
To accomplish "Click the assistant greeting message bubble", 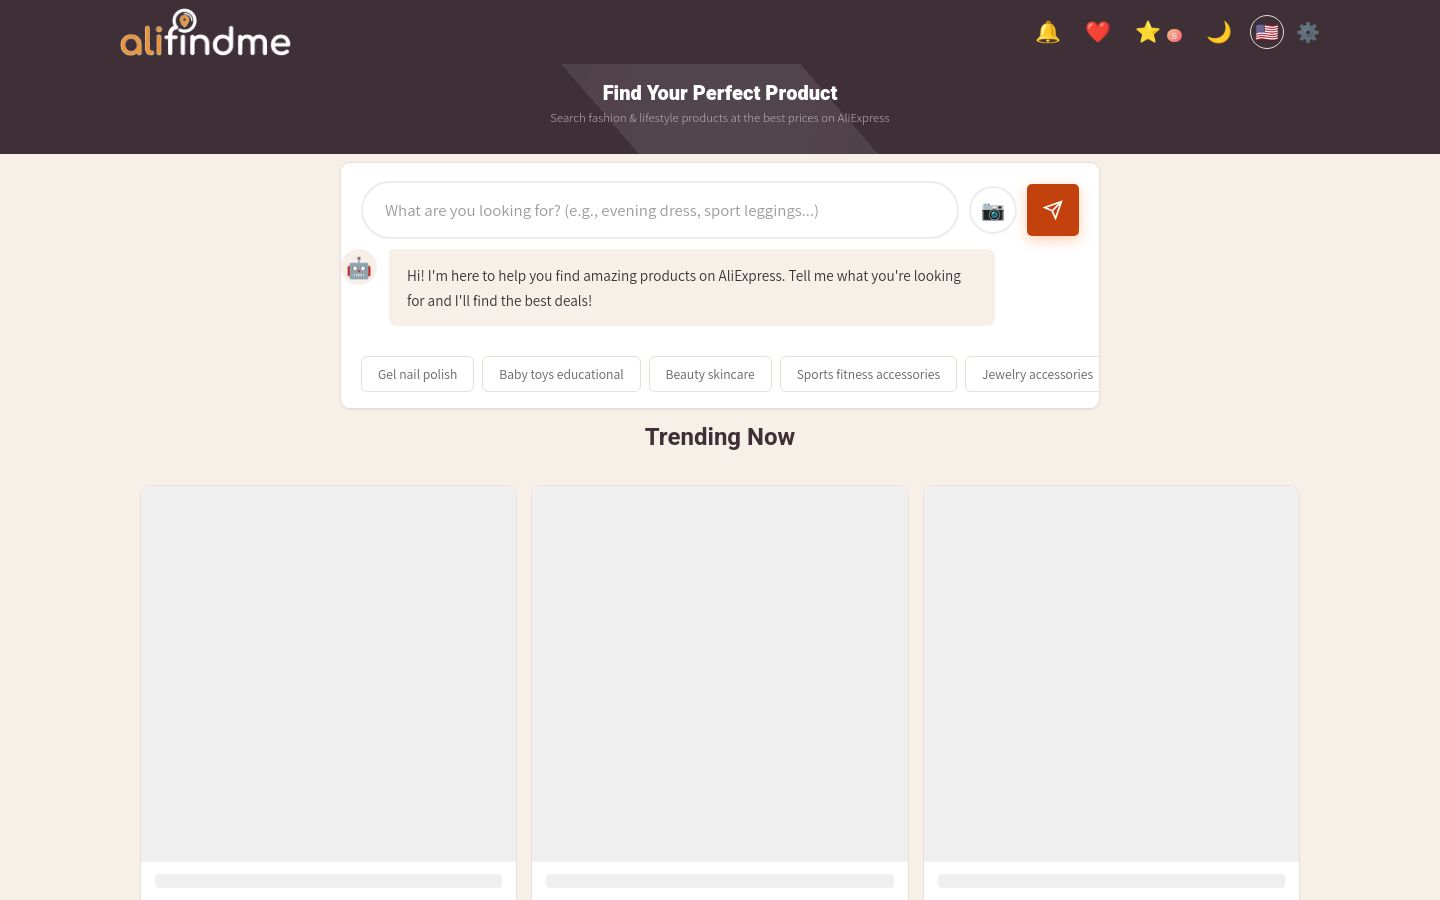I will 692,287.
